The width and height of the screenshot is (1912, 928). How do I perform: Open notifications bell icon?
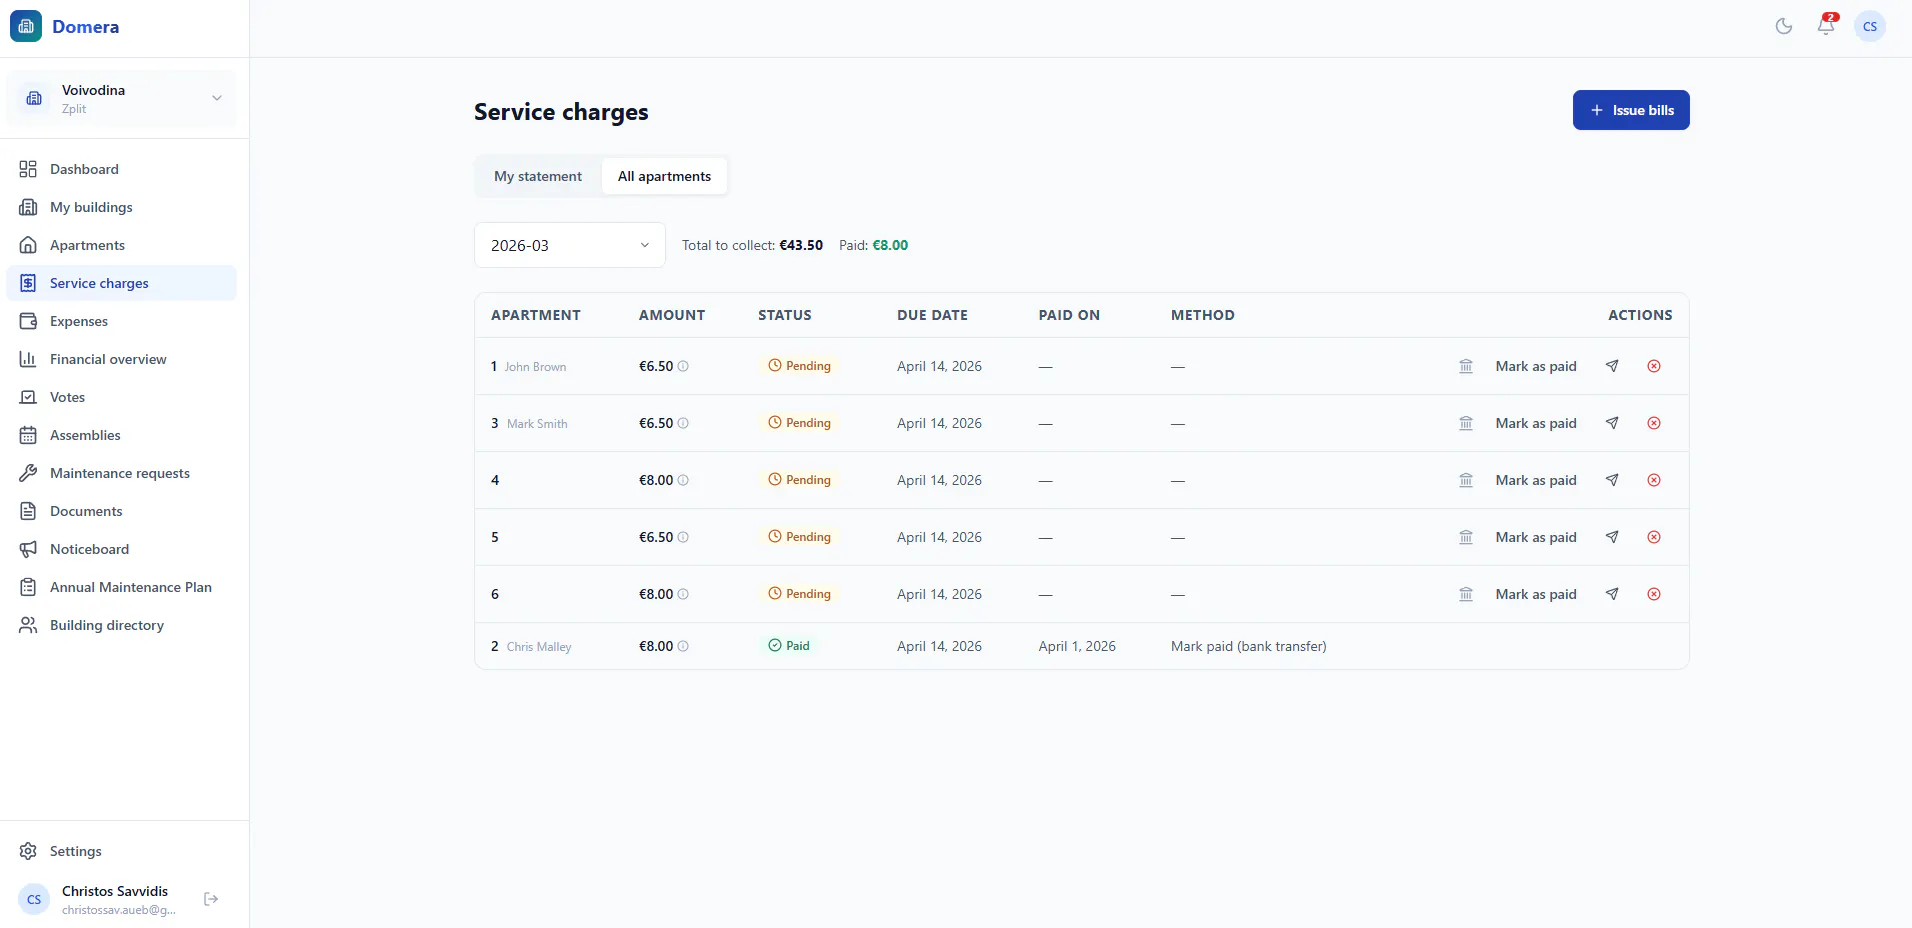1826,26
